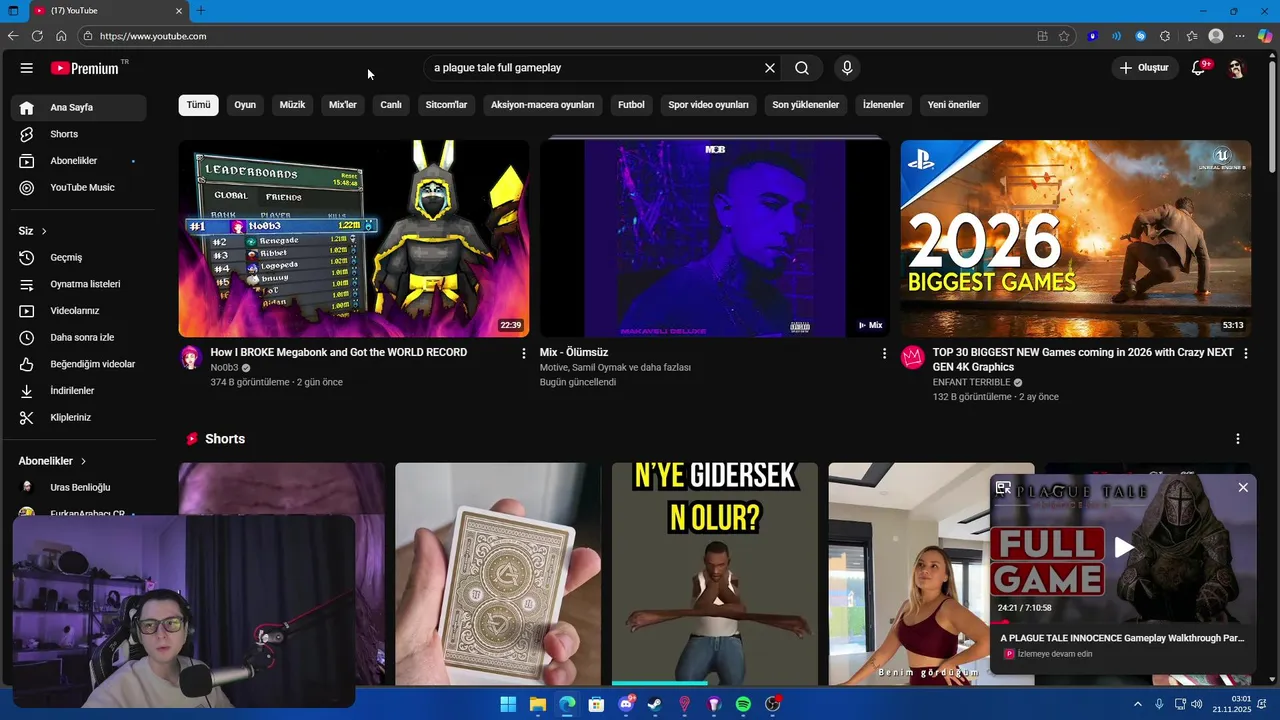Open Uras Benlioğlu subscription channel
The image size is (1280, 720).
(x=78, y=487)
